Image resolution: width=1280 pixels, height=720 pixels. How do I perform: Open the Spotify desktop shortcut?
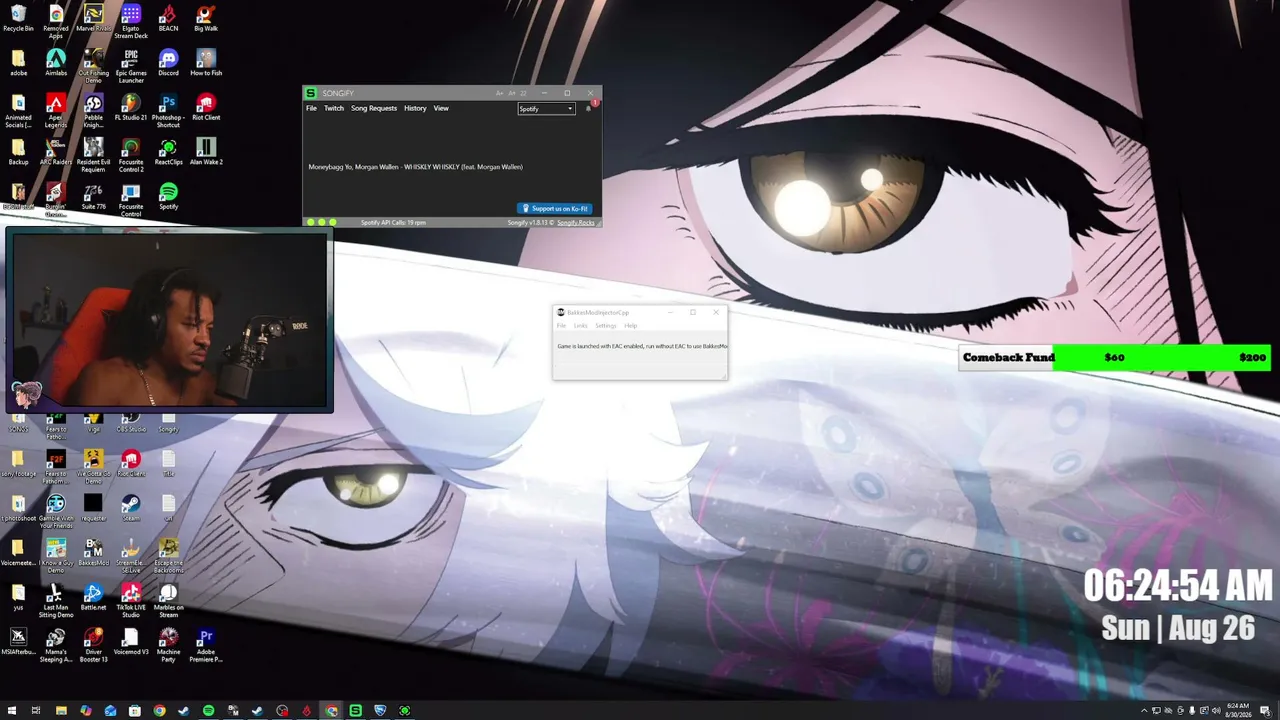coord(168,196)
